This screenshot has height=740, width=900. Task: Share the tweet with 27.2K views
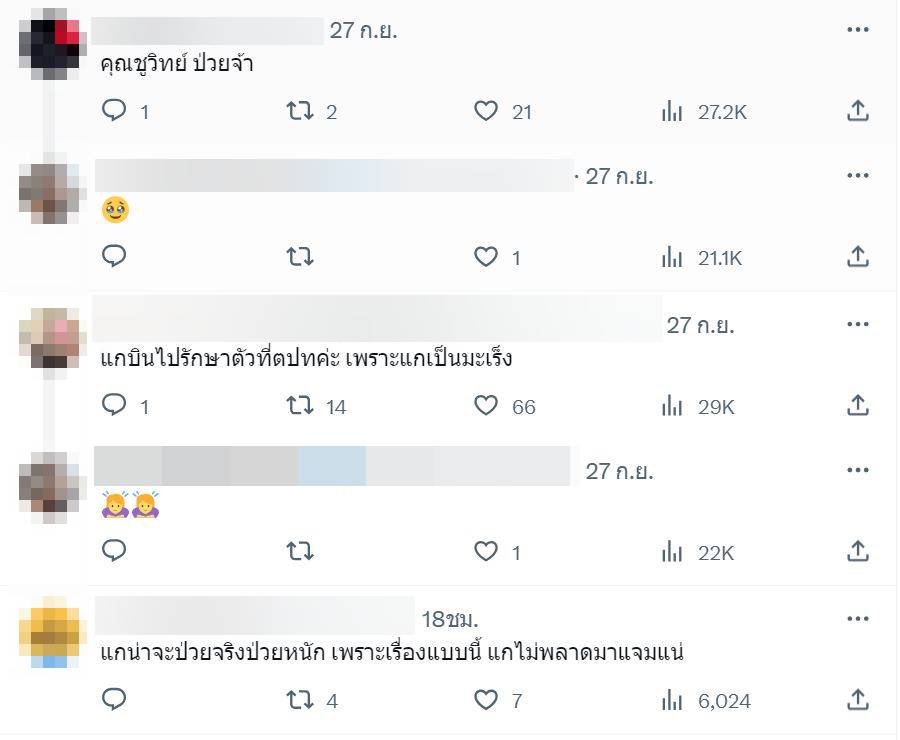click(857, 111)
